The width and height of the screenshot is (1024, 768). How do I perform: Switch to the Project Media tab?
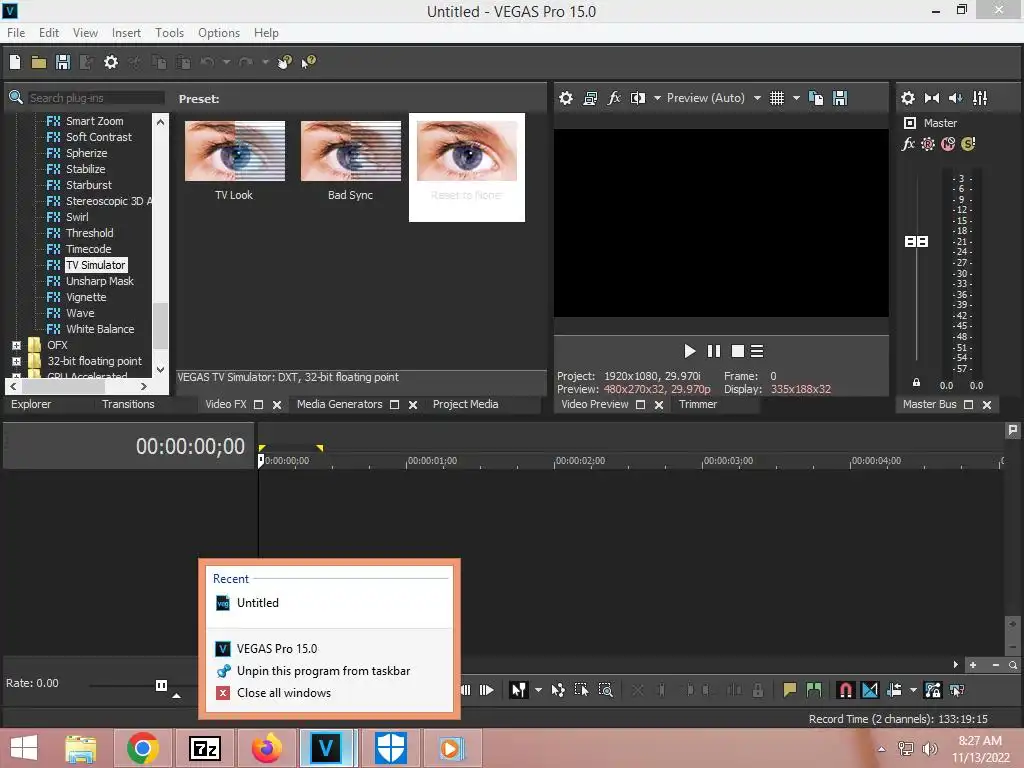(x=465, y=404)
